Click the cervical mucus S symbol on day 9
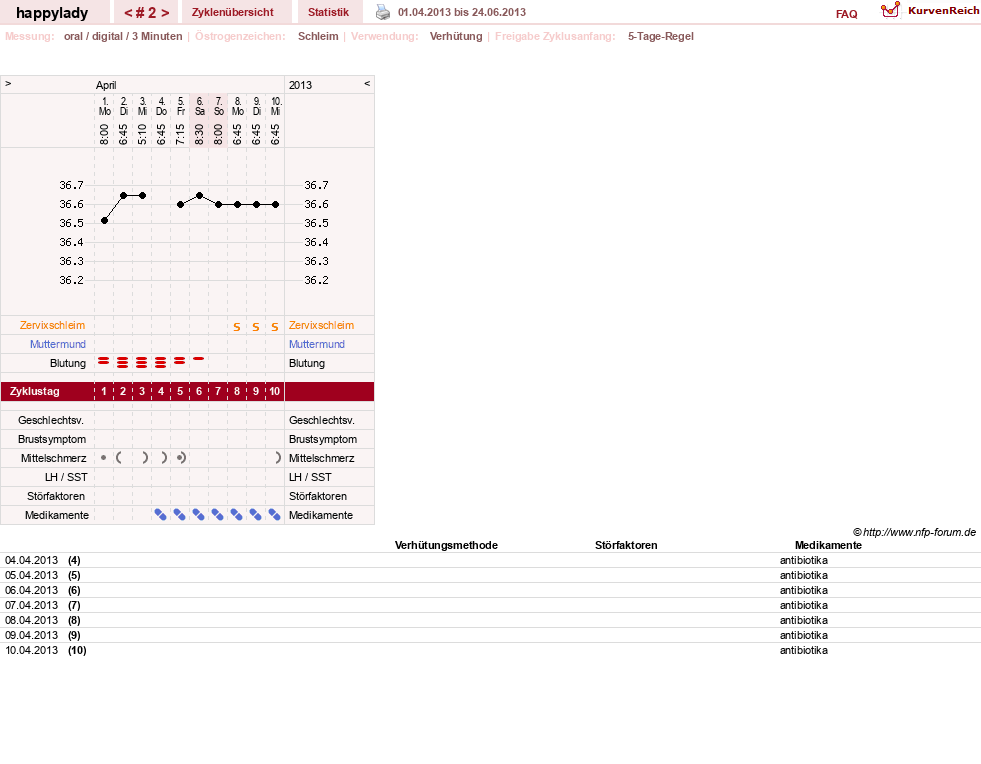This screenshot has height=764, width=981. [x=256, y=327]
